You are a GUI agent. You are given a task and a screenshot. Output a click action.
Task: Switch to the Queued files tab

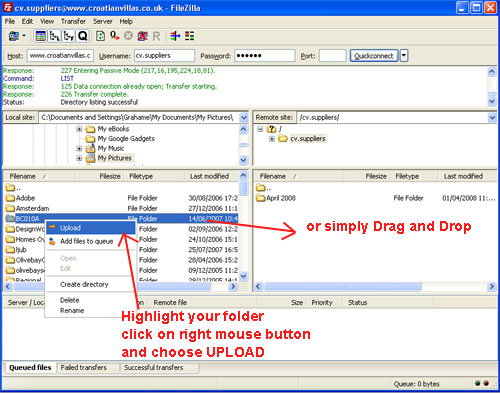[30, 368]
